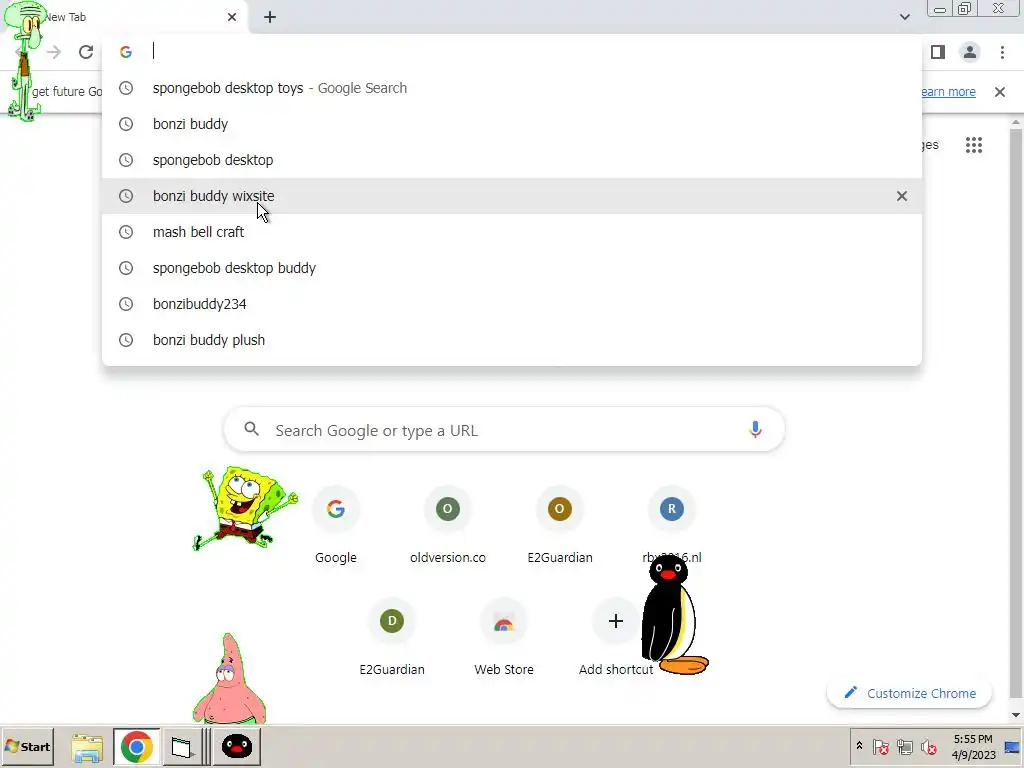Click the Pingu app taskbar icon
The width and height of the screenshot is (1024, 768).
click(x=236, y=746)
